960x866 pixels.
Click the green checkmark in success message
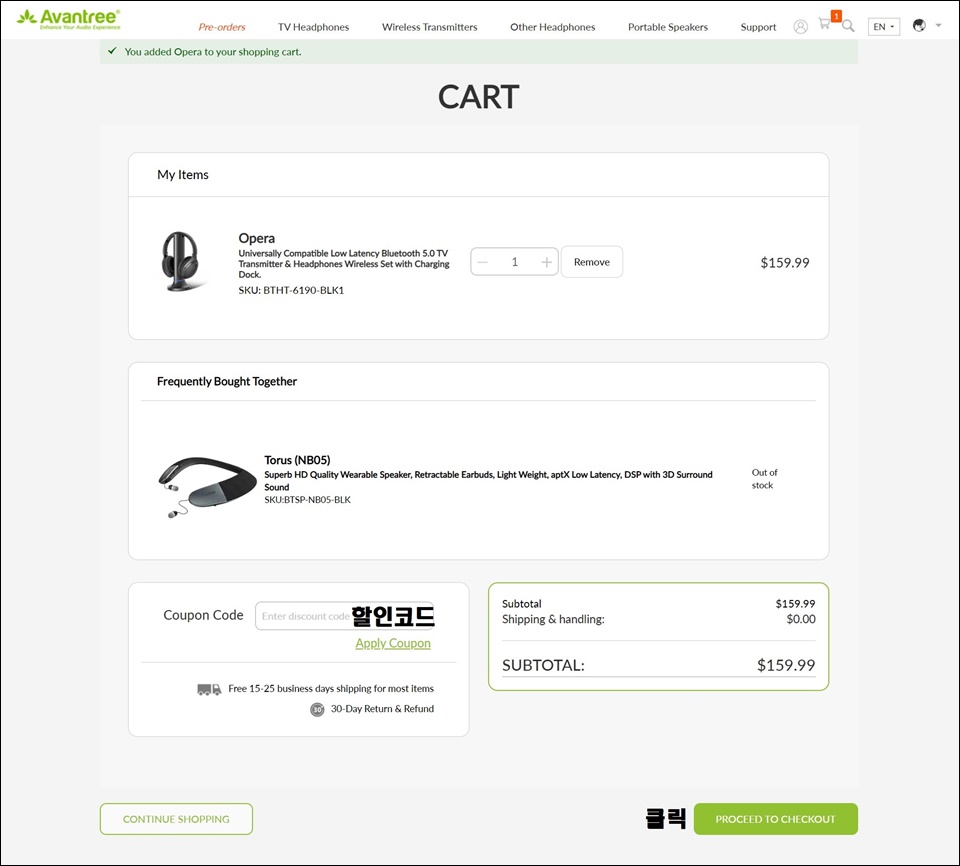(112, 51)
